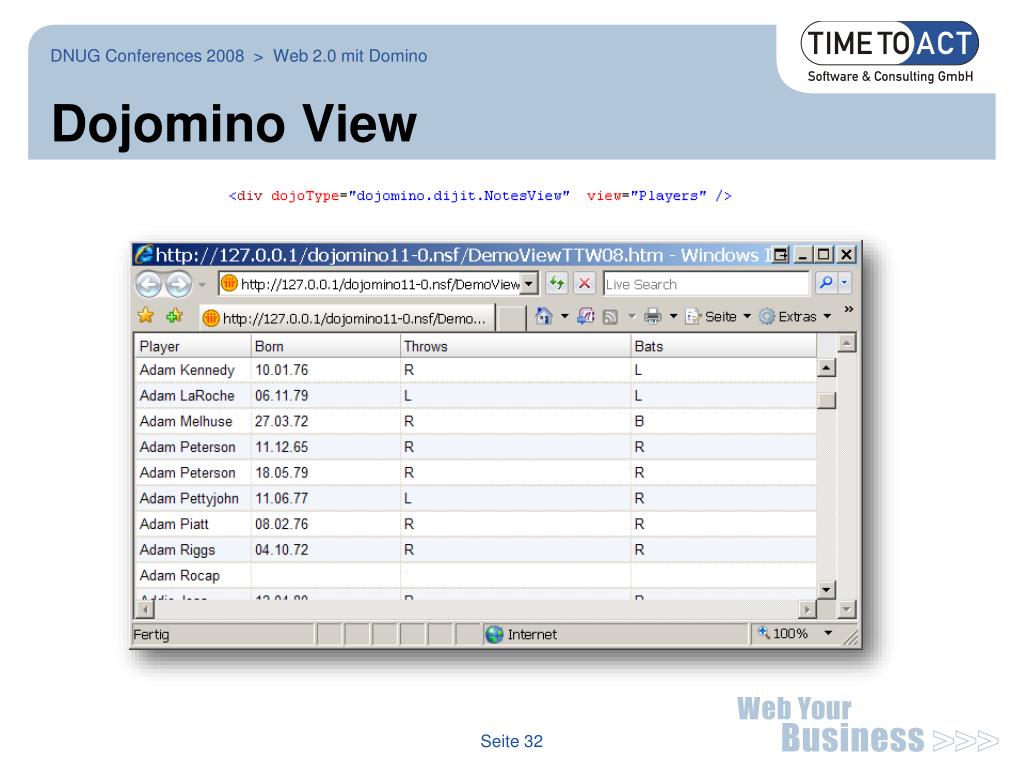Open the Home dropdown arrow

tap(564, 317)
